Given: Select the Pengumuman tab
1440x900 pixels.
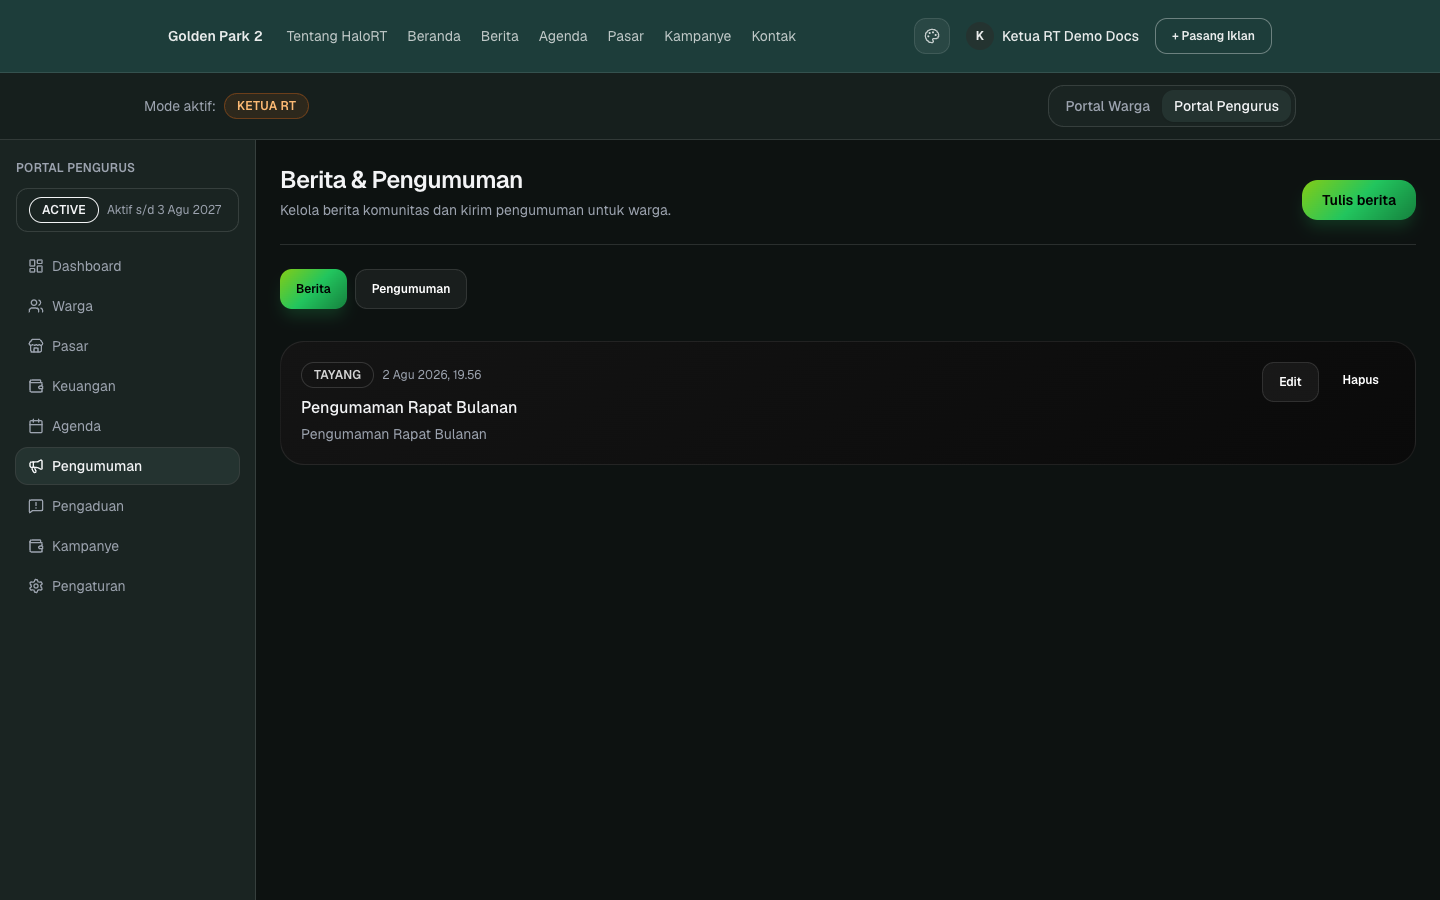Looking at the screenshot, I should tap(411, 289).
